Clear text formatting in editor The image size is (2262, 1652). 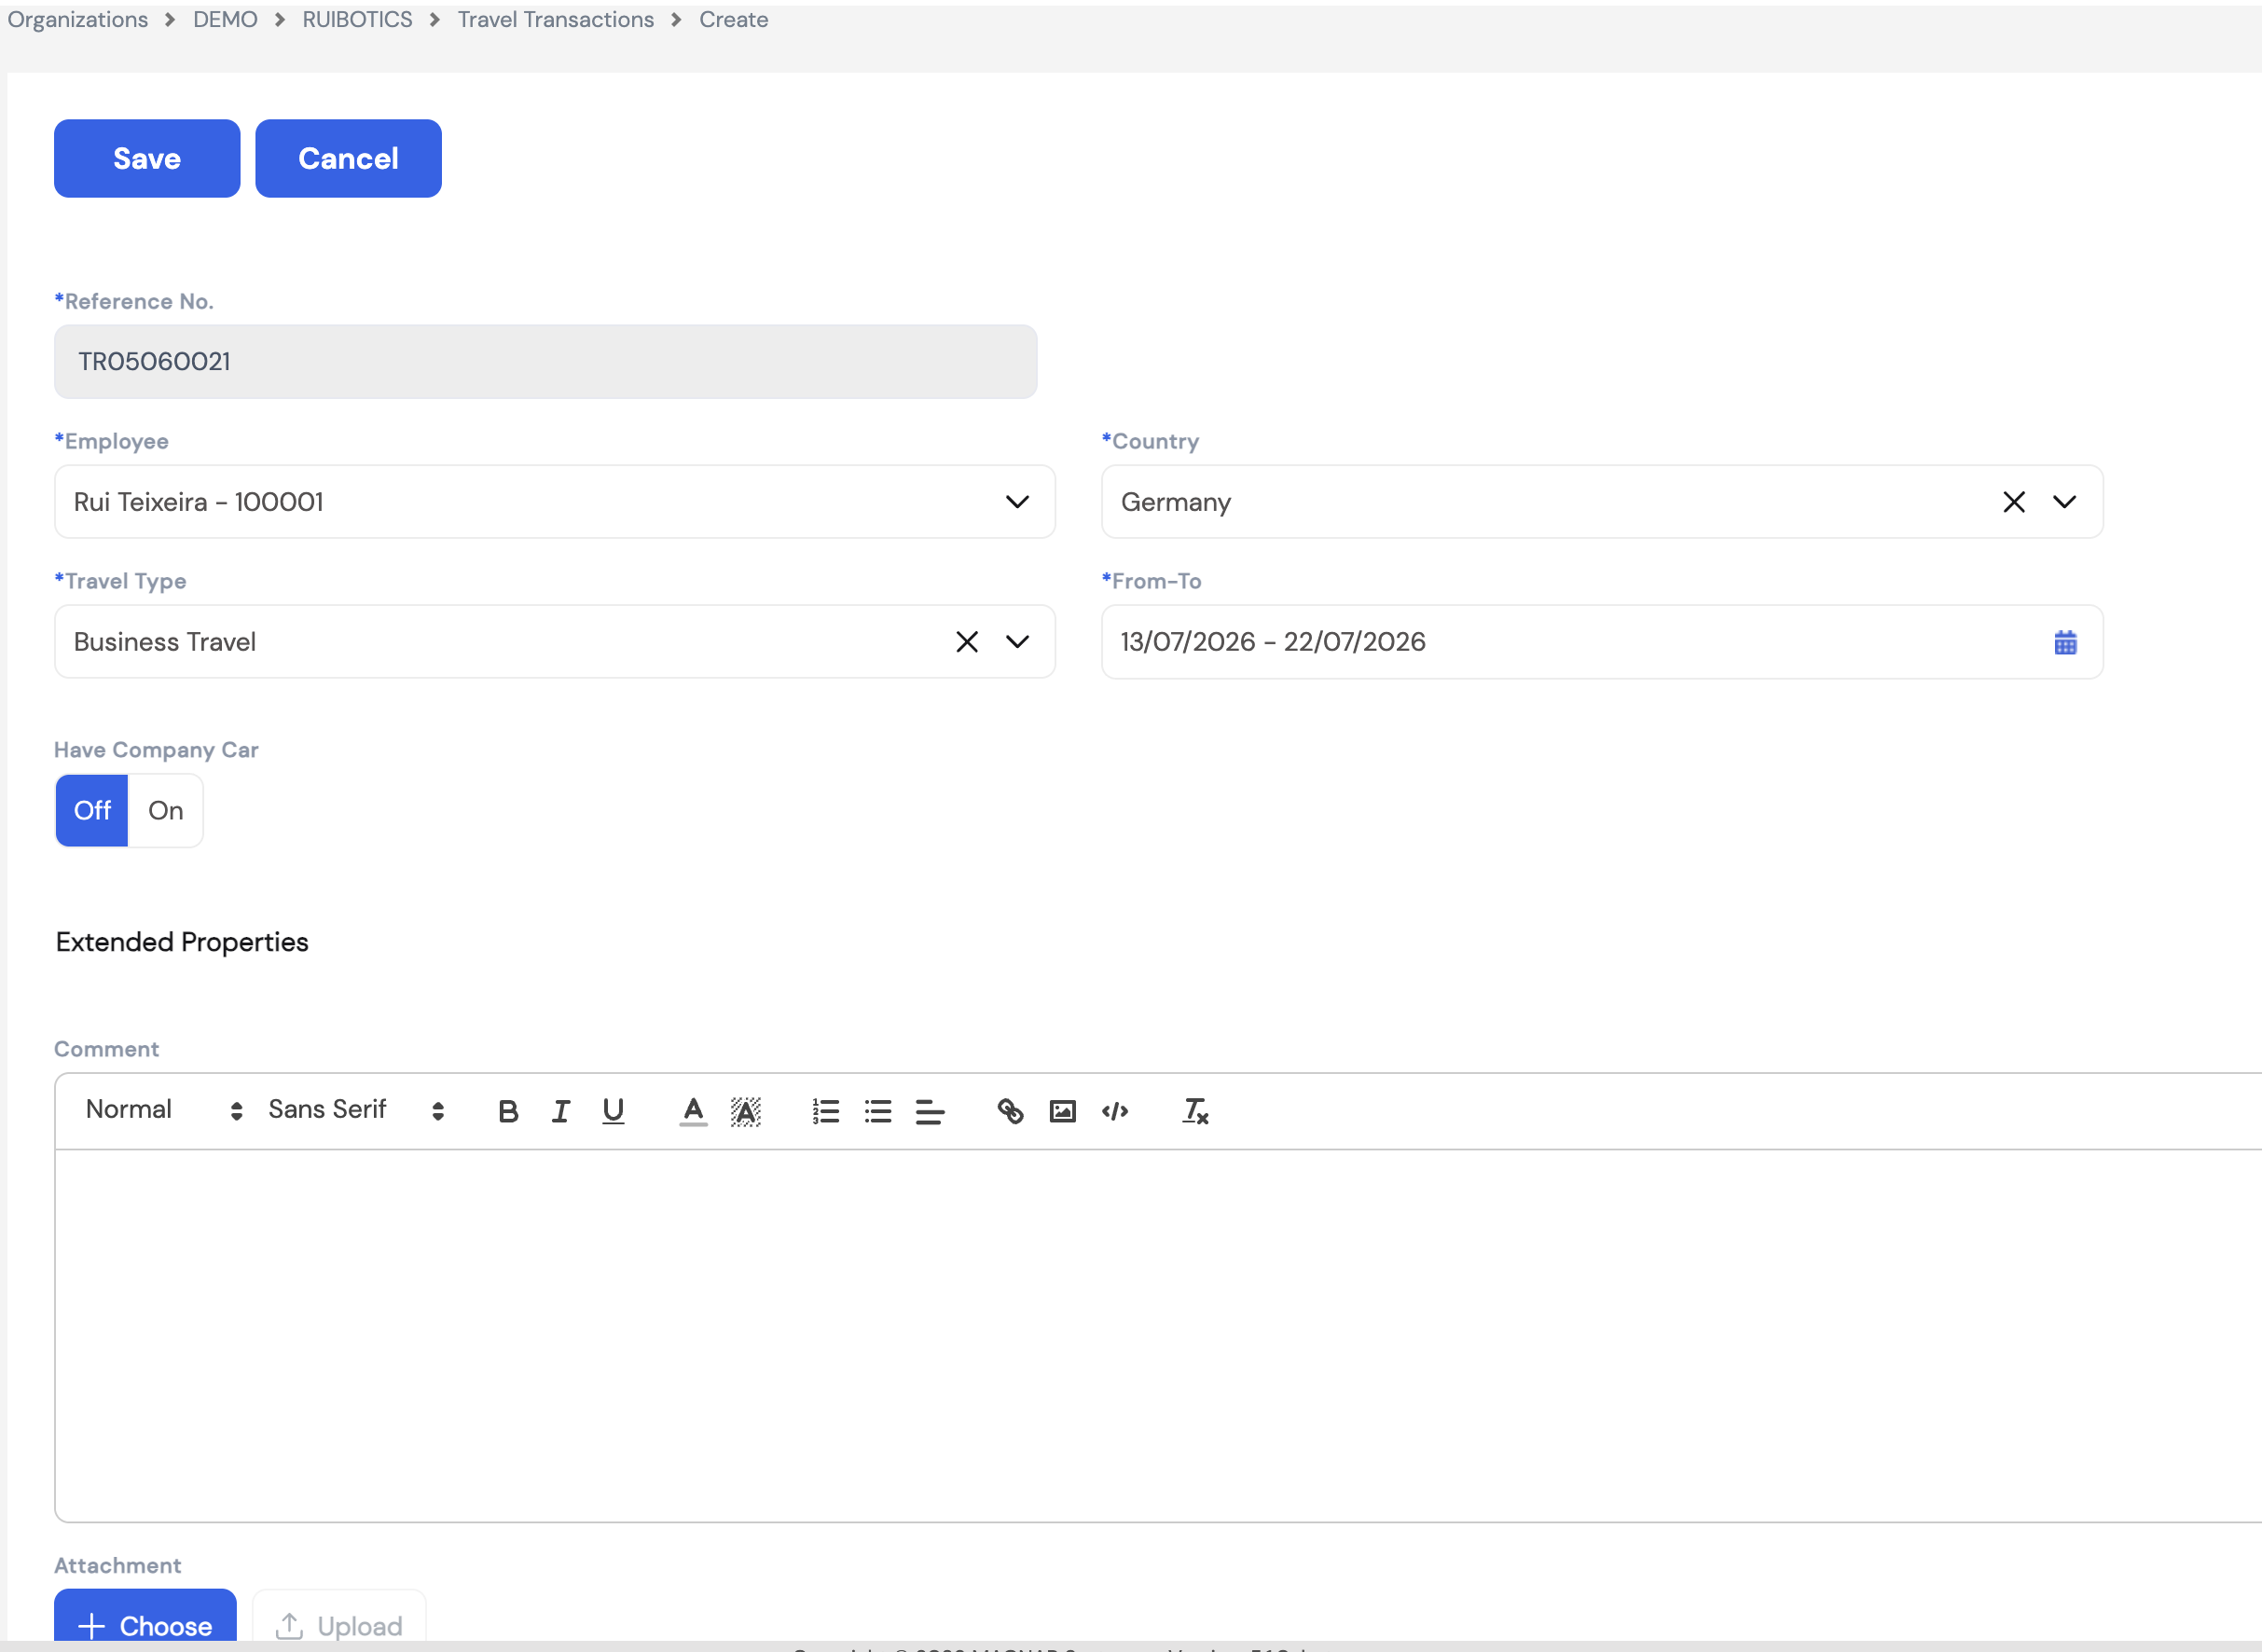[x=1195, y=1111]
